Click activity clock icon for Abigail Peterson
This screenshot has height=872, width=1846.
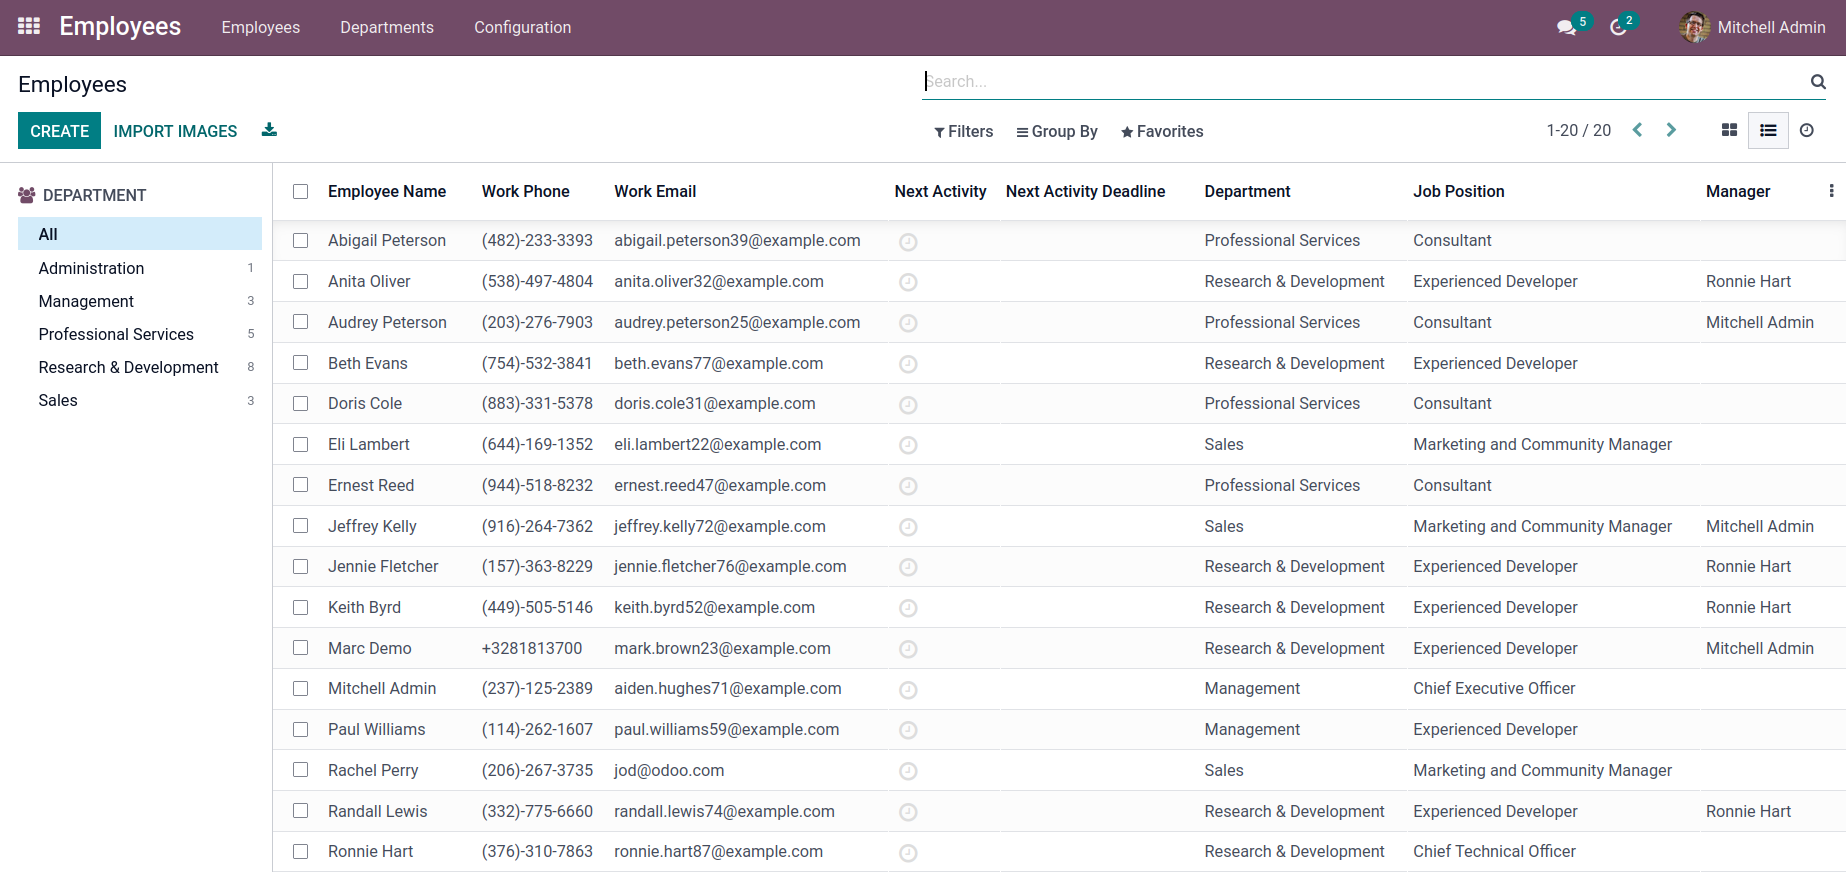tap(908, 242)
